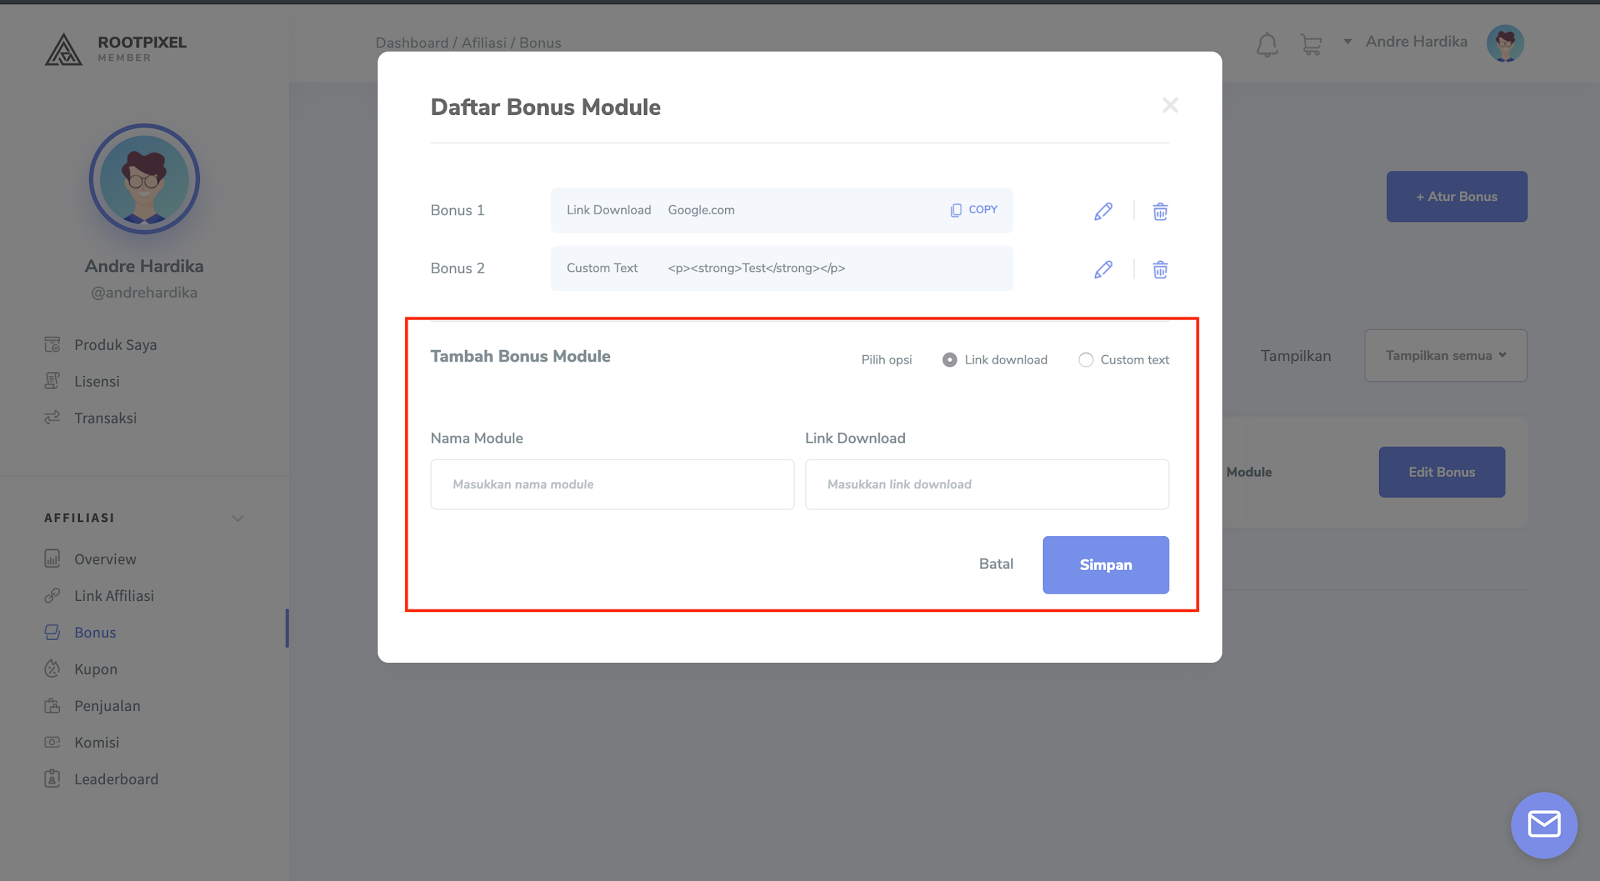Expand the Tampilkan semua dropdown

click(x=1445, y=355)
